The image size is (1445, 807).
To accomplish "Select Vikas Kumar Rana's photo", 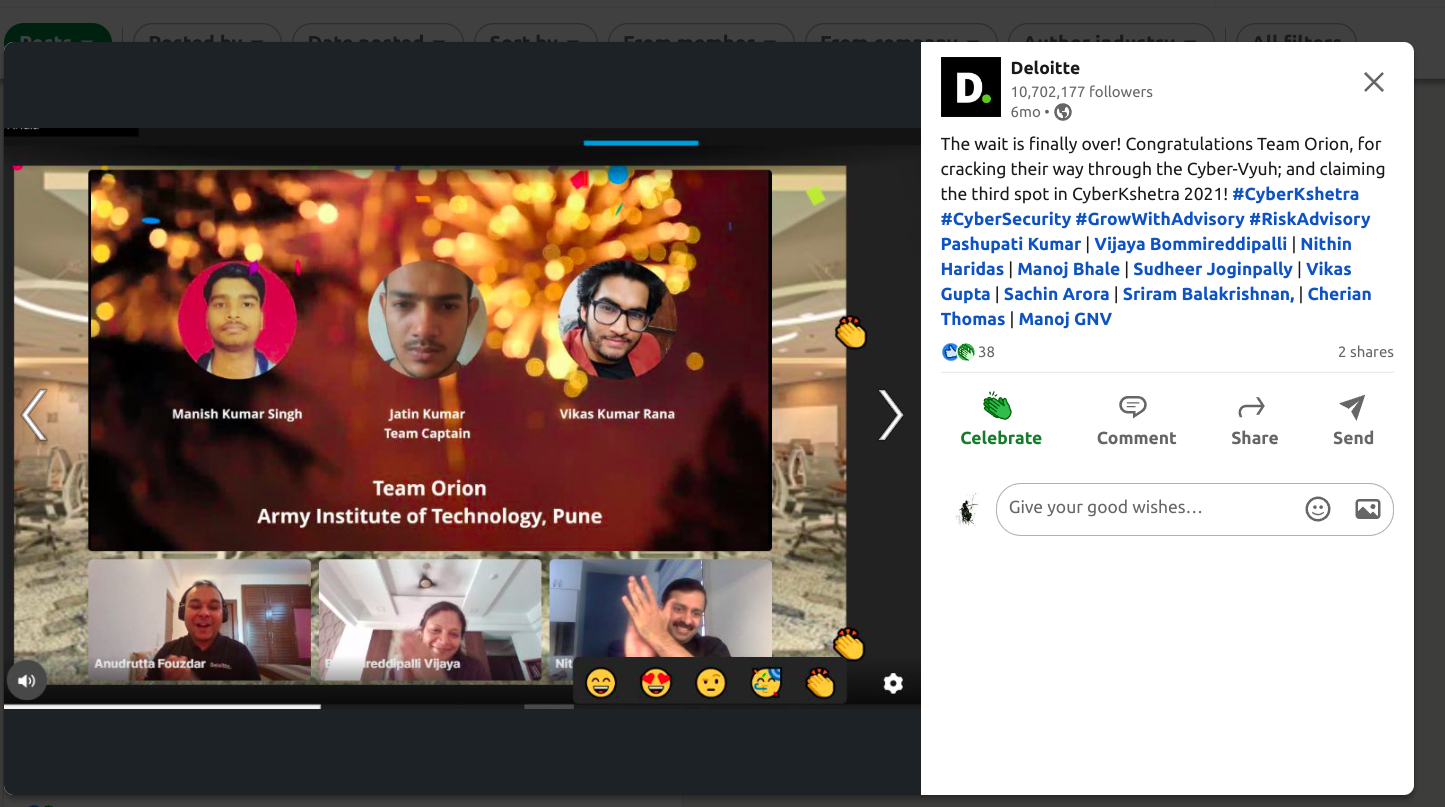I will 617,320.
